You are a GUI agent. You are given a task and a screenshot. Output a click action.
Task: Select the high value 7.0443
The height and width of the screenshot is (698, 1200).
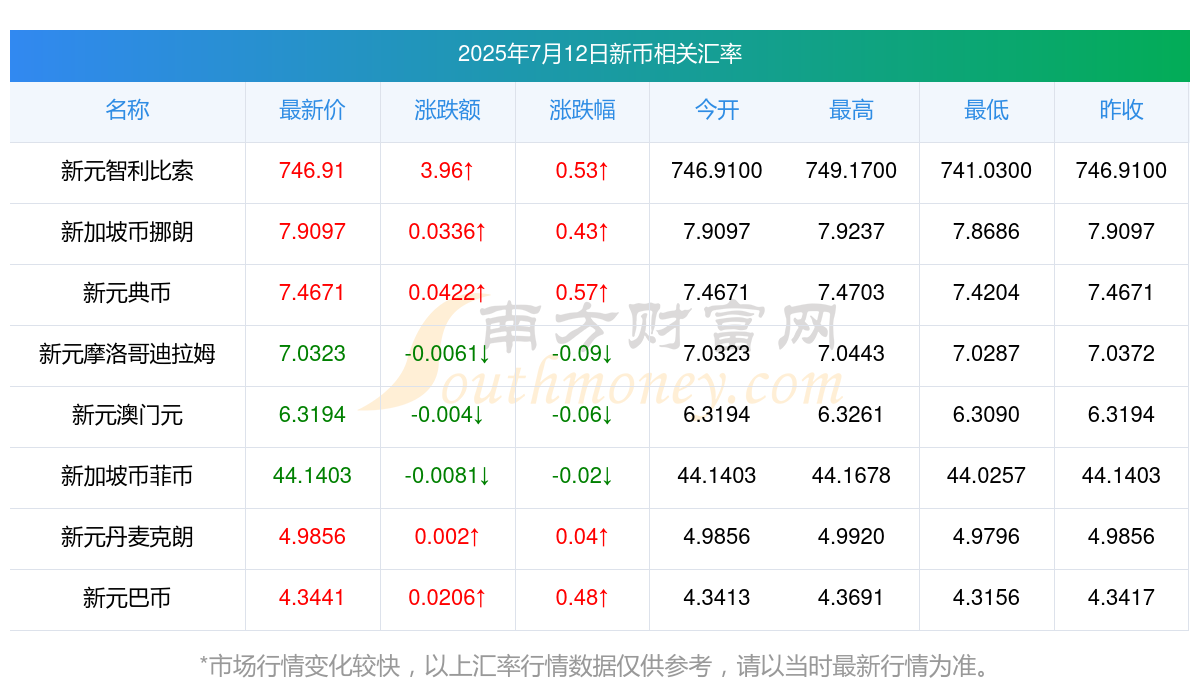[851, 354]
